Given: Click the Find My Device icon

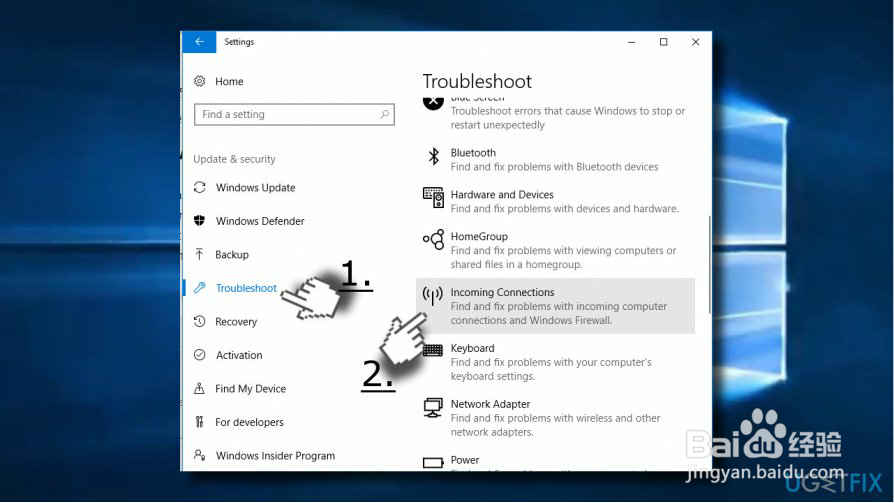Looking at the screenshot, I should pos(200,388).
